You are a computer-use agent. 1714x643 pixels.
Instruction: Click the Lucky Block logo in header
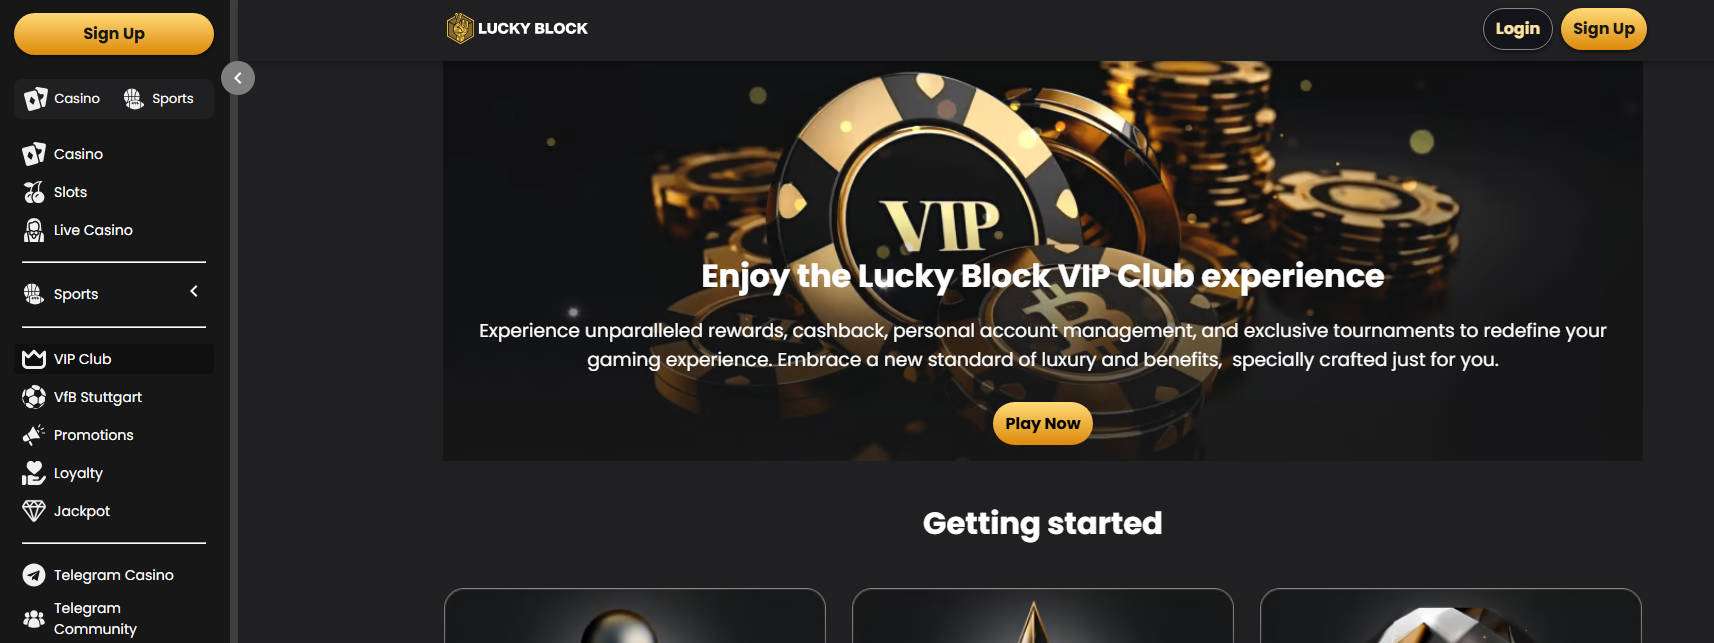[x=517, y=28]
